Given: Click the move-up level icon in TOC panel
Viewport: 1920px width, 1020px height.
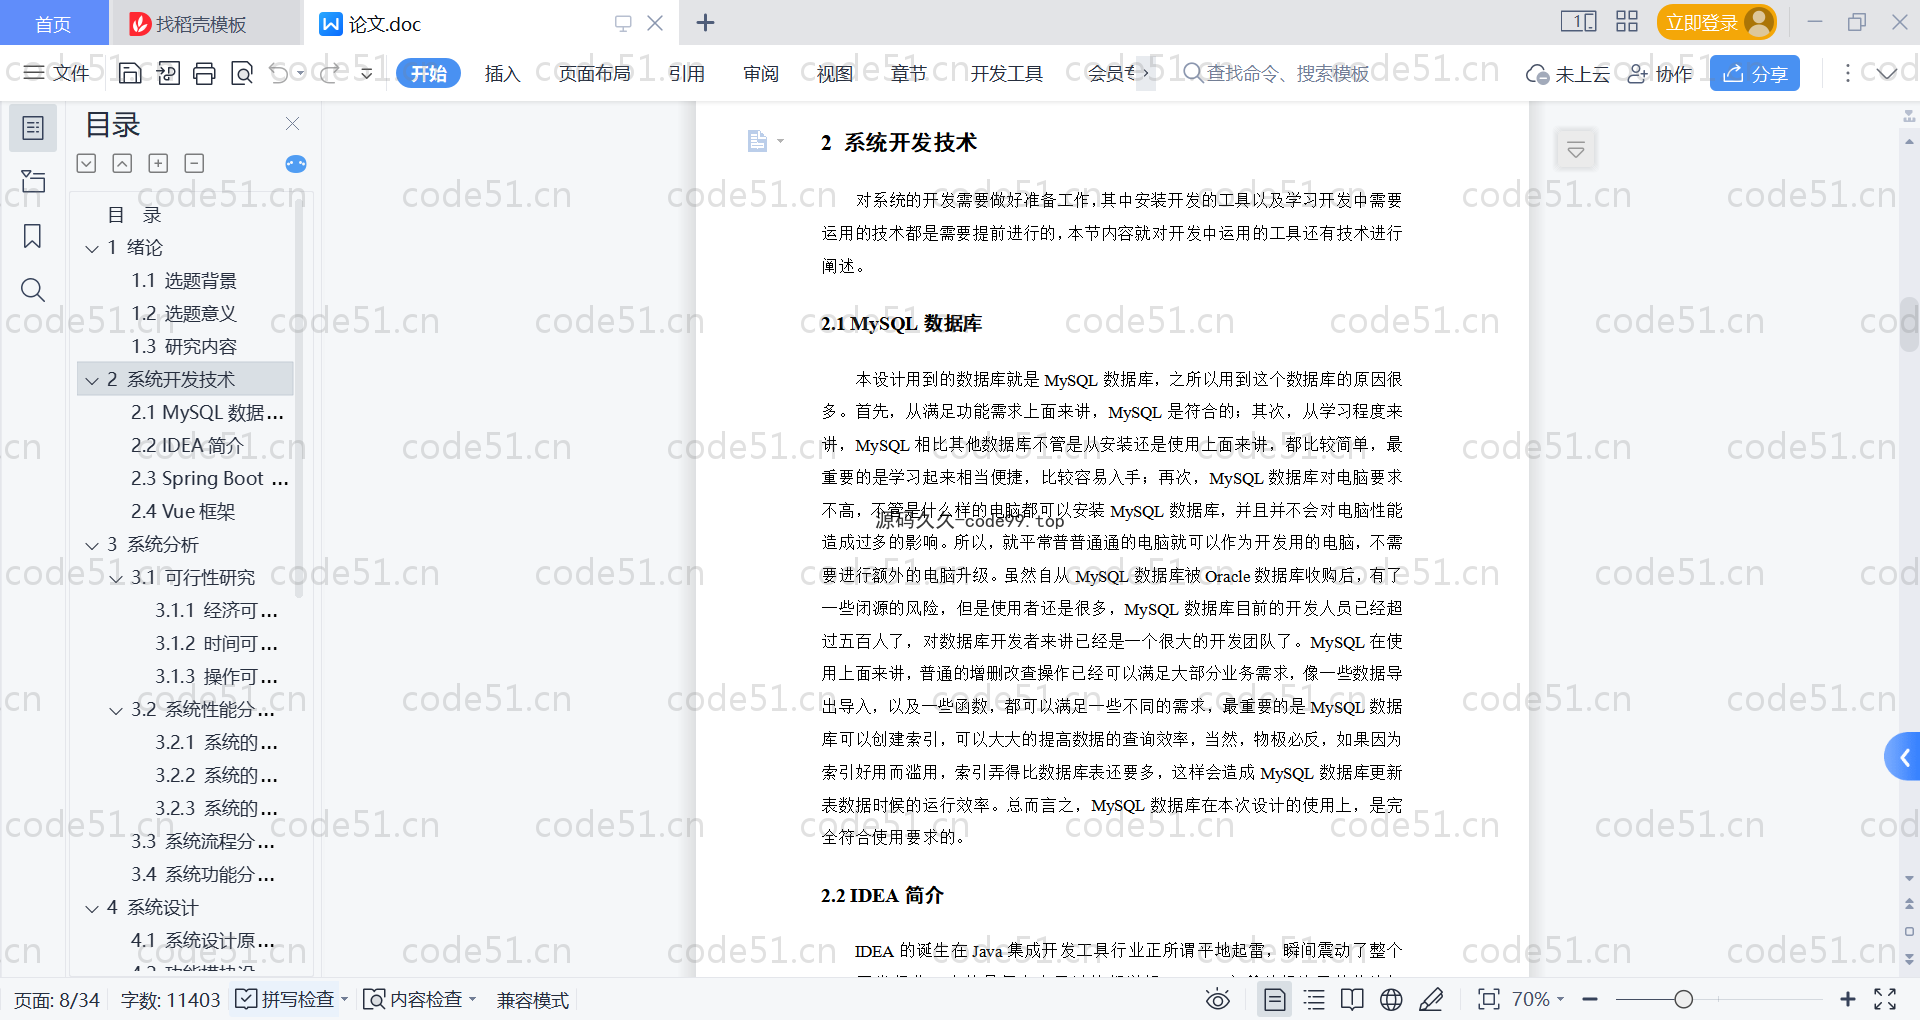Looking at the screenshot, I should click(122, 163).
